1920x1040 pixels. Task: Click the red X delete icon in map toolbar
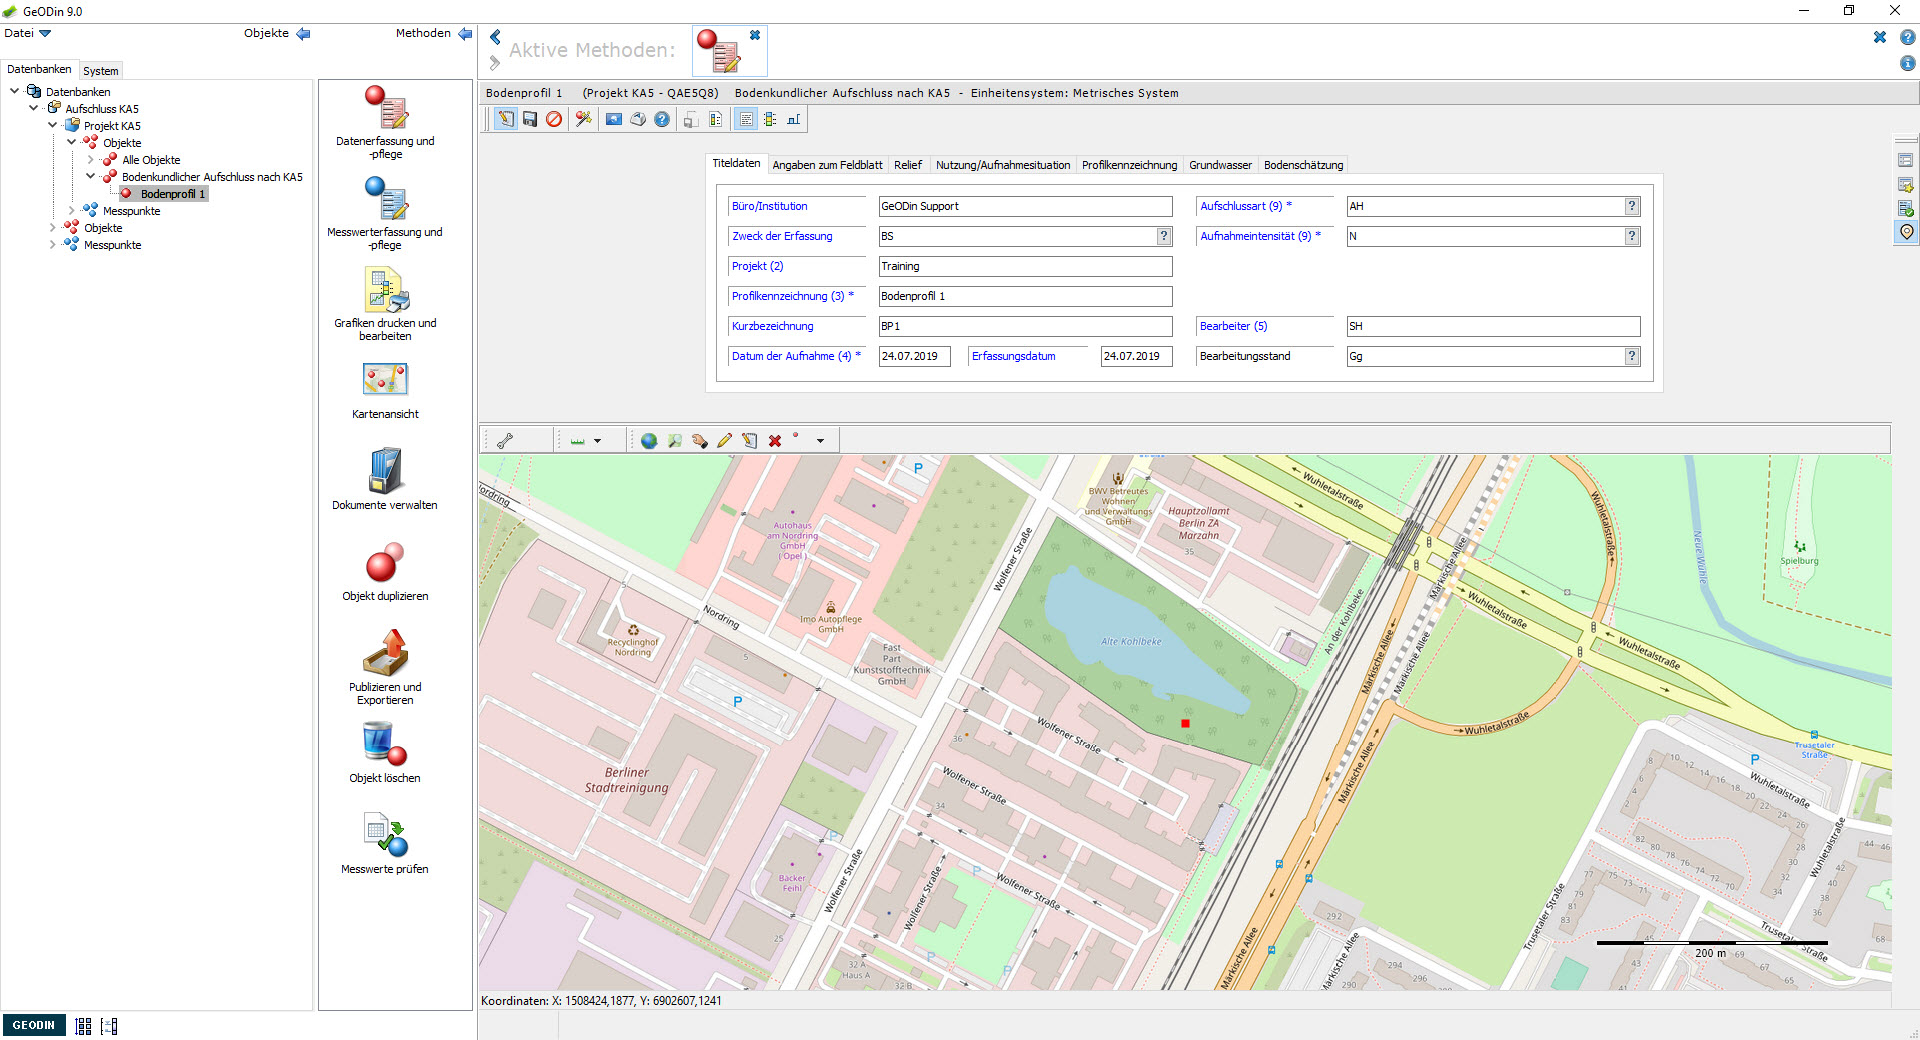point(775,440)
